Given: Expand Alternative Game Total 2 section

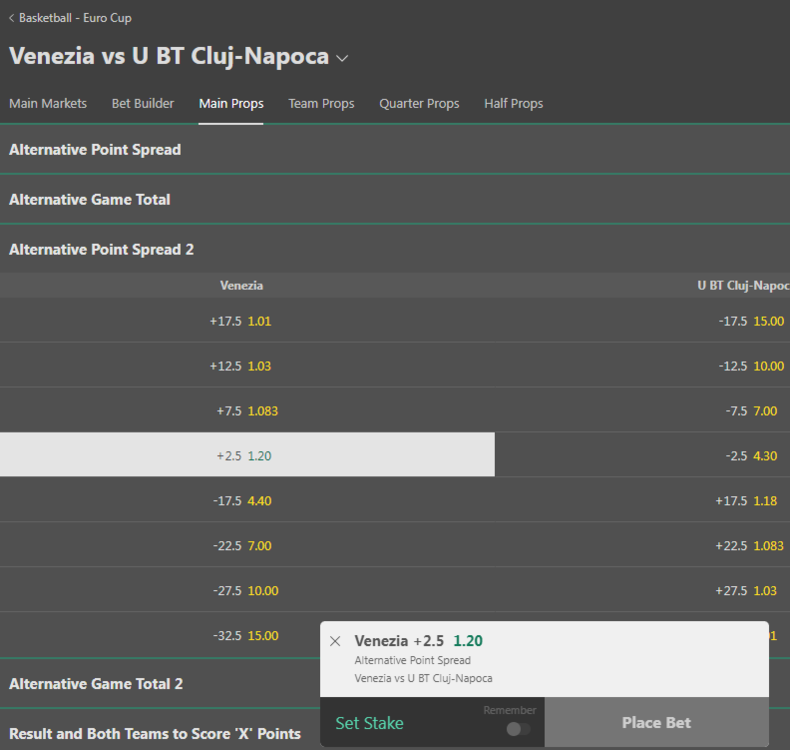Looking at the screenshot, I should (x=96, y=684).
